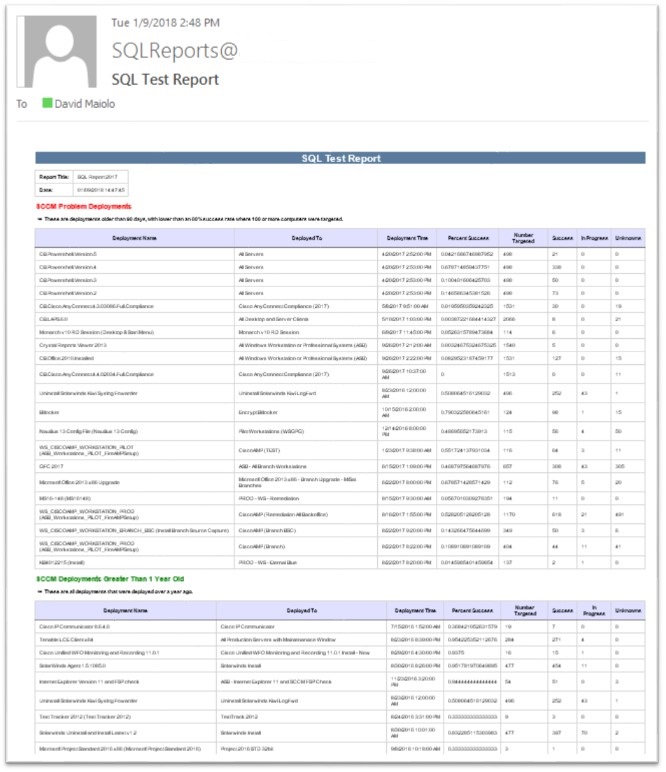Click the CiscoAMP (TEST) deployed-to cell
Viewport: 666px width, 772px height.
[306, 450]
